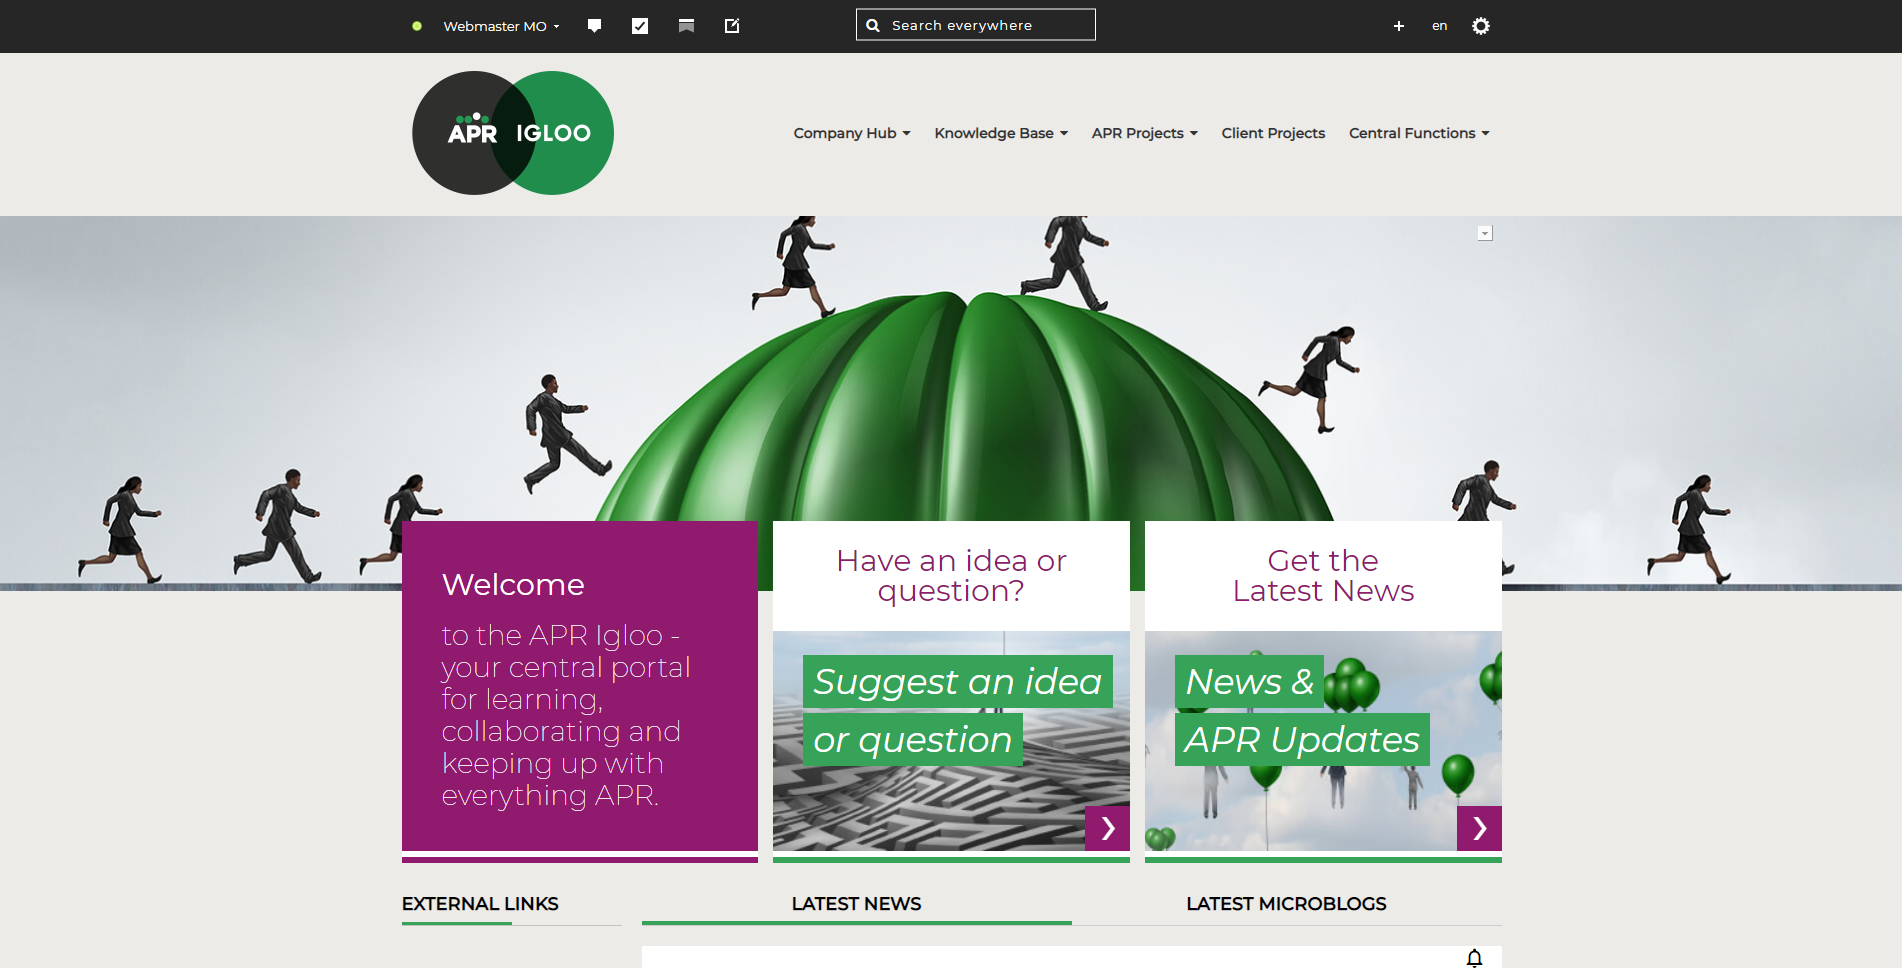
Task: Click the APR Igloo logo
Action: click(x=513, y=133)
